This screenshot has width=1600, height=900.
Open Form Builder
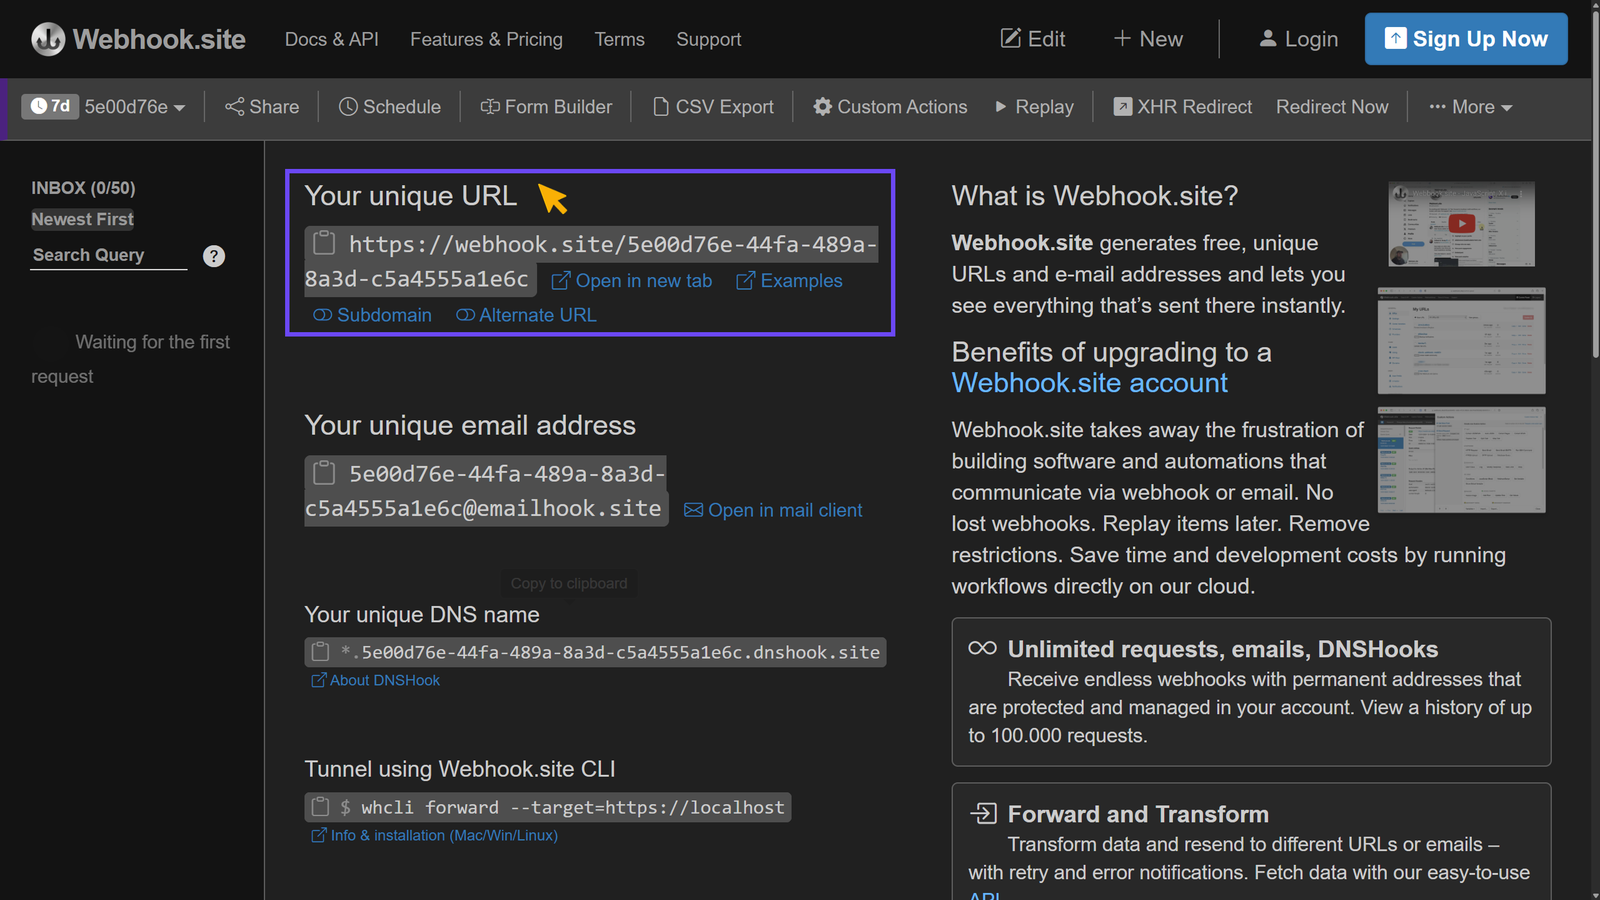click(546, 107)
